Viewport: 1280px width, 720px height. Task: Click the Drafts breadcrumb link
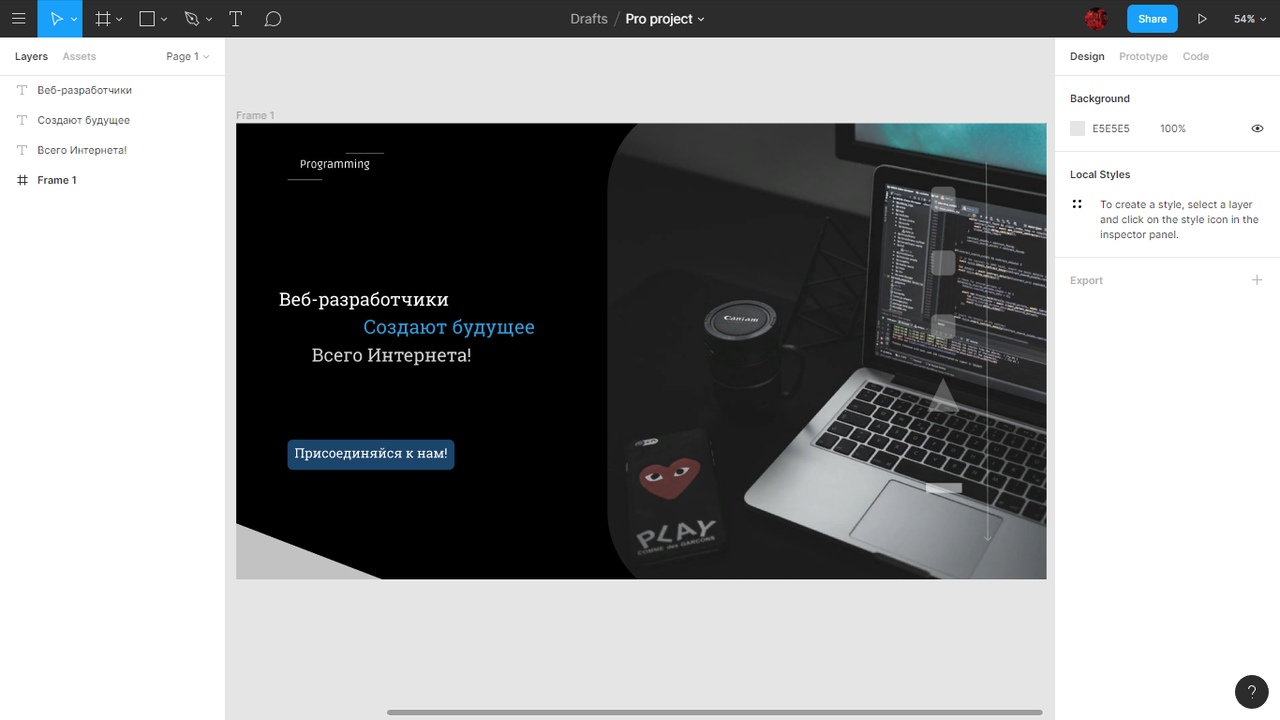589,19
